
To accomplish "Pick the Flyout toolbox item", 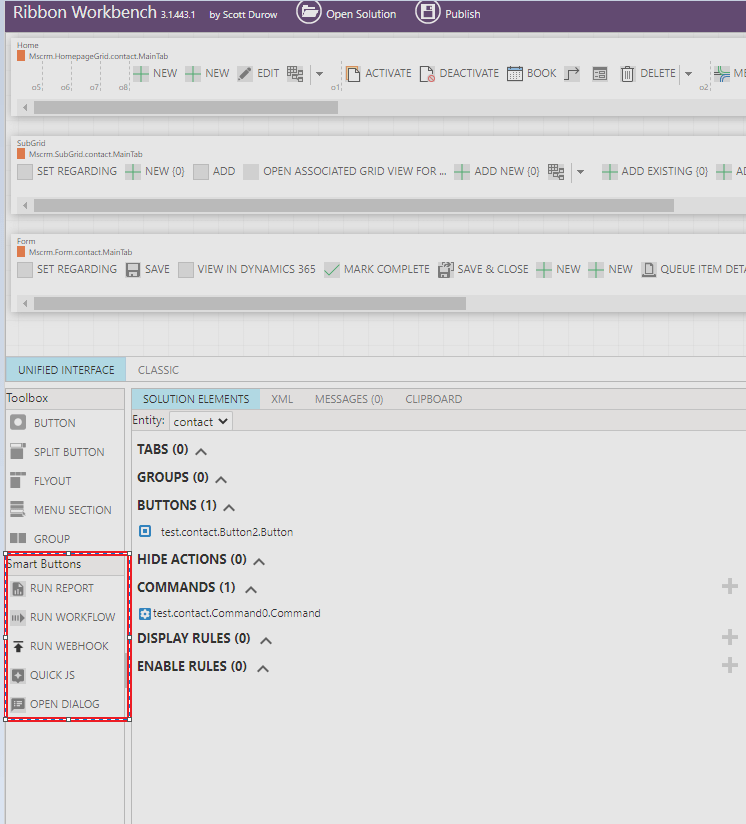I will 52,481.
